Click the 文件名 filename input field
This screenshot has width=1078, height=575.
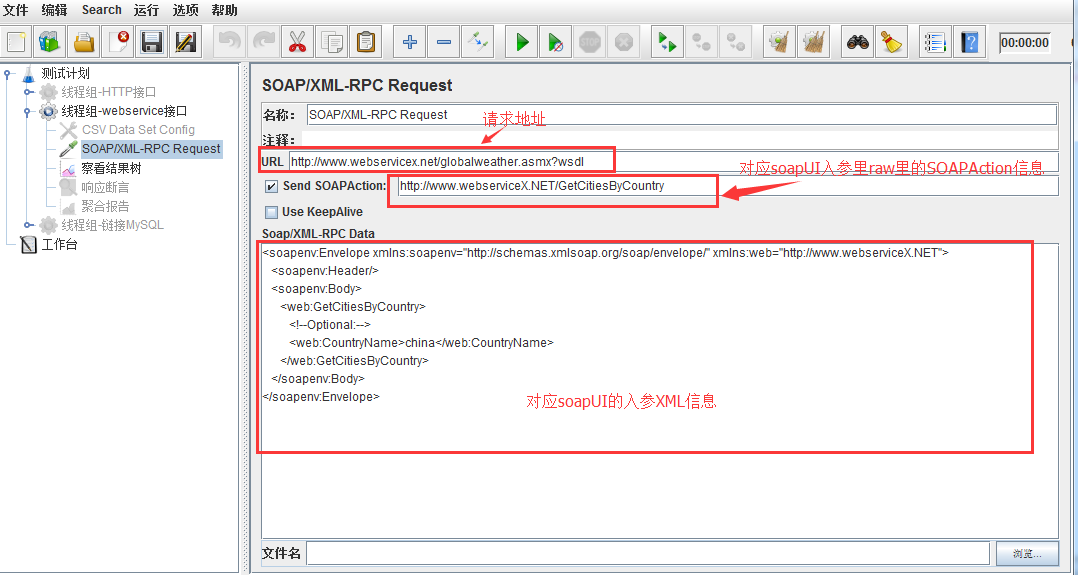648,553
